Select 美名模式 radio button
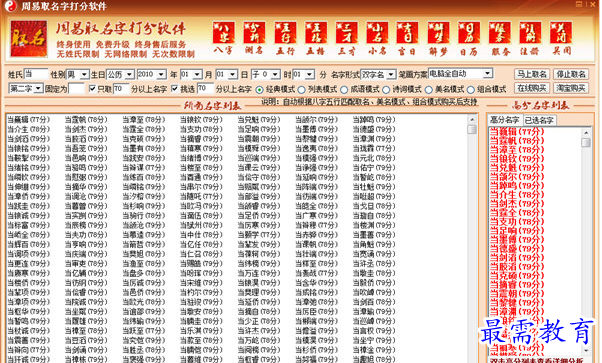602x363 pixels. tap(428, 90)
